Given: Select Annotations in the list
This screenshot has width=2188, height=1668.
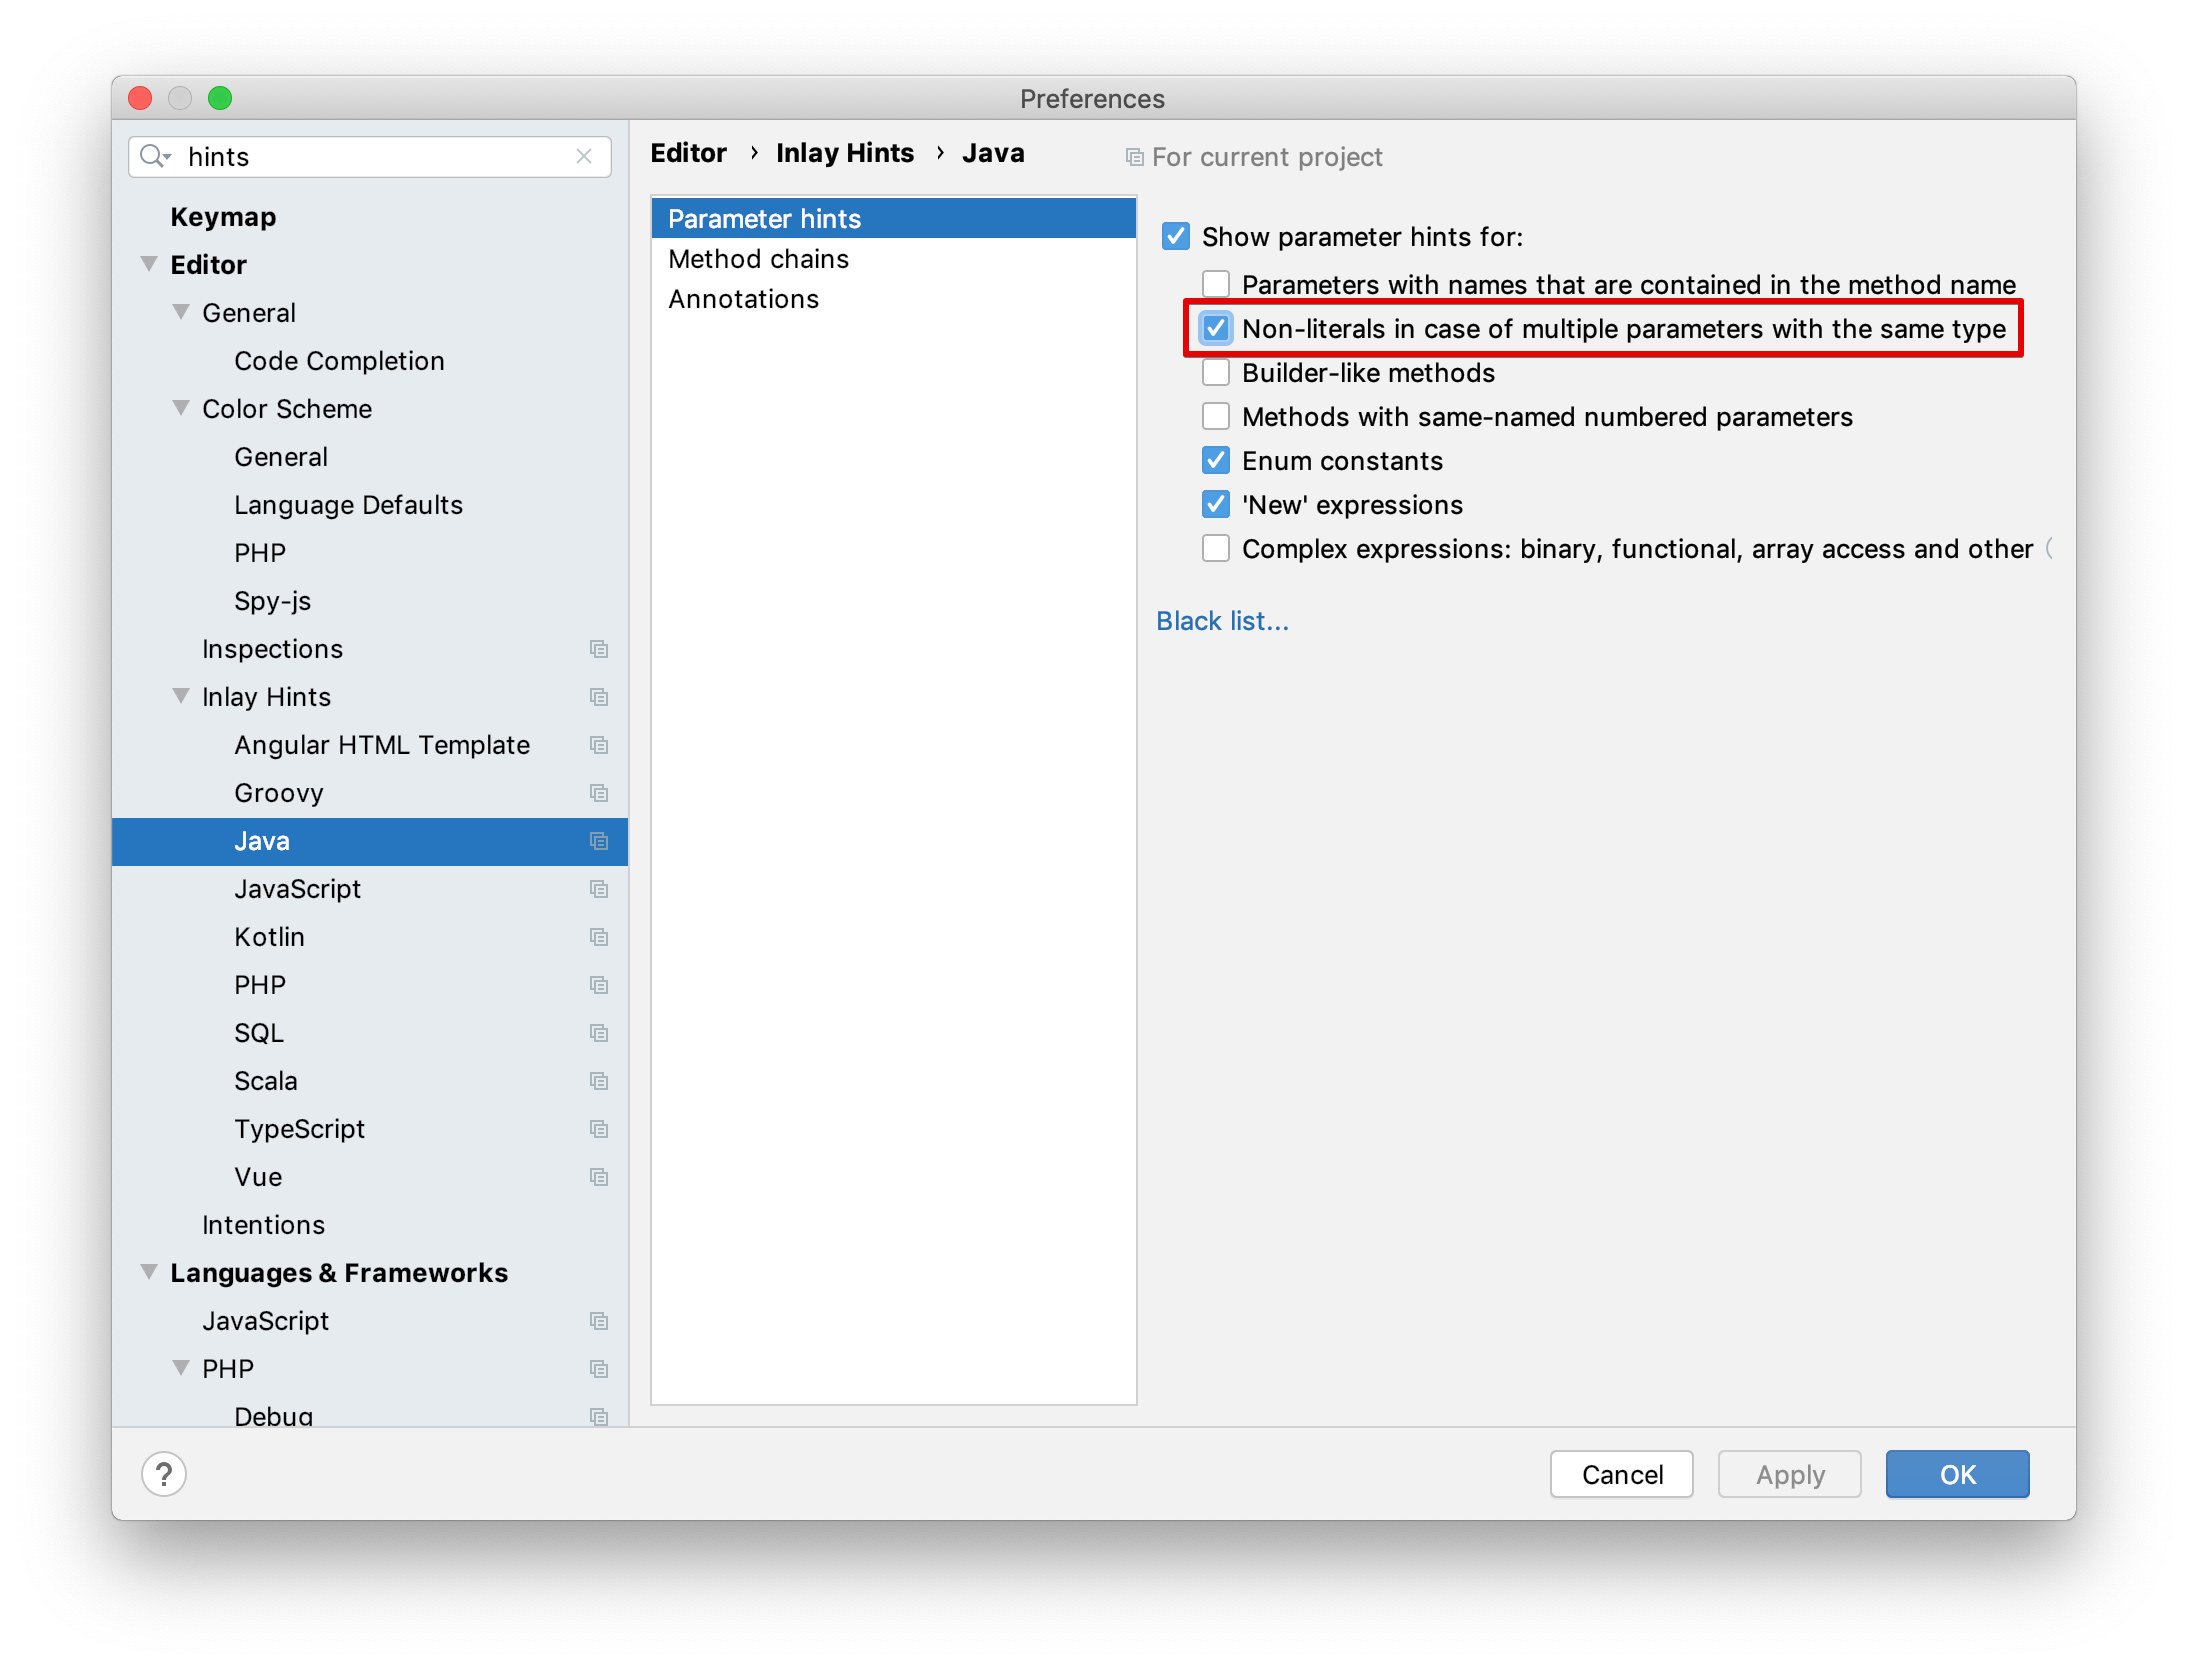Looking at the screenshot, I should [743, 299].
